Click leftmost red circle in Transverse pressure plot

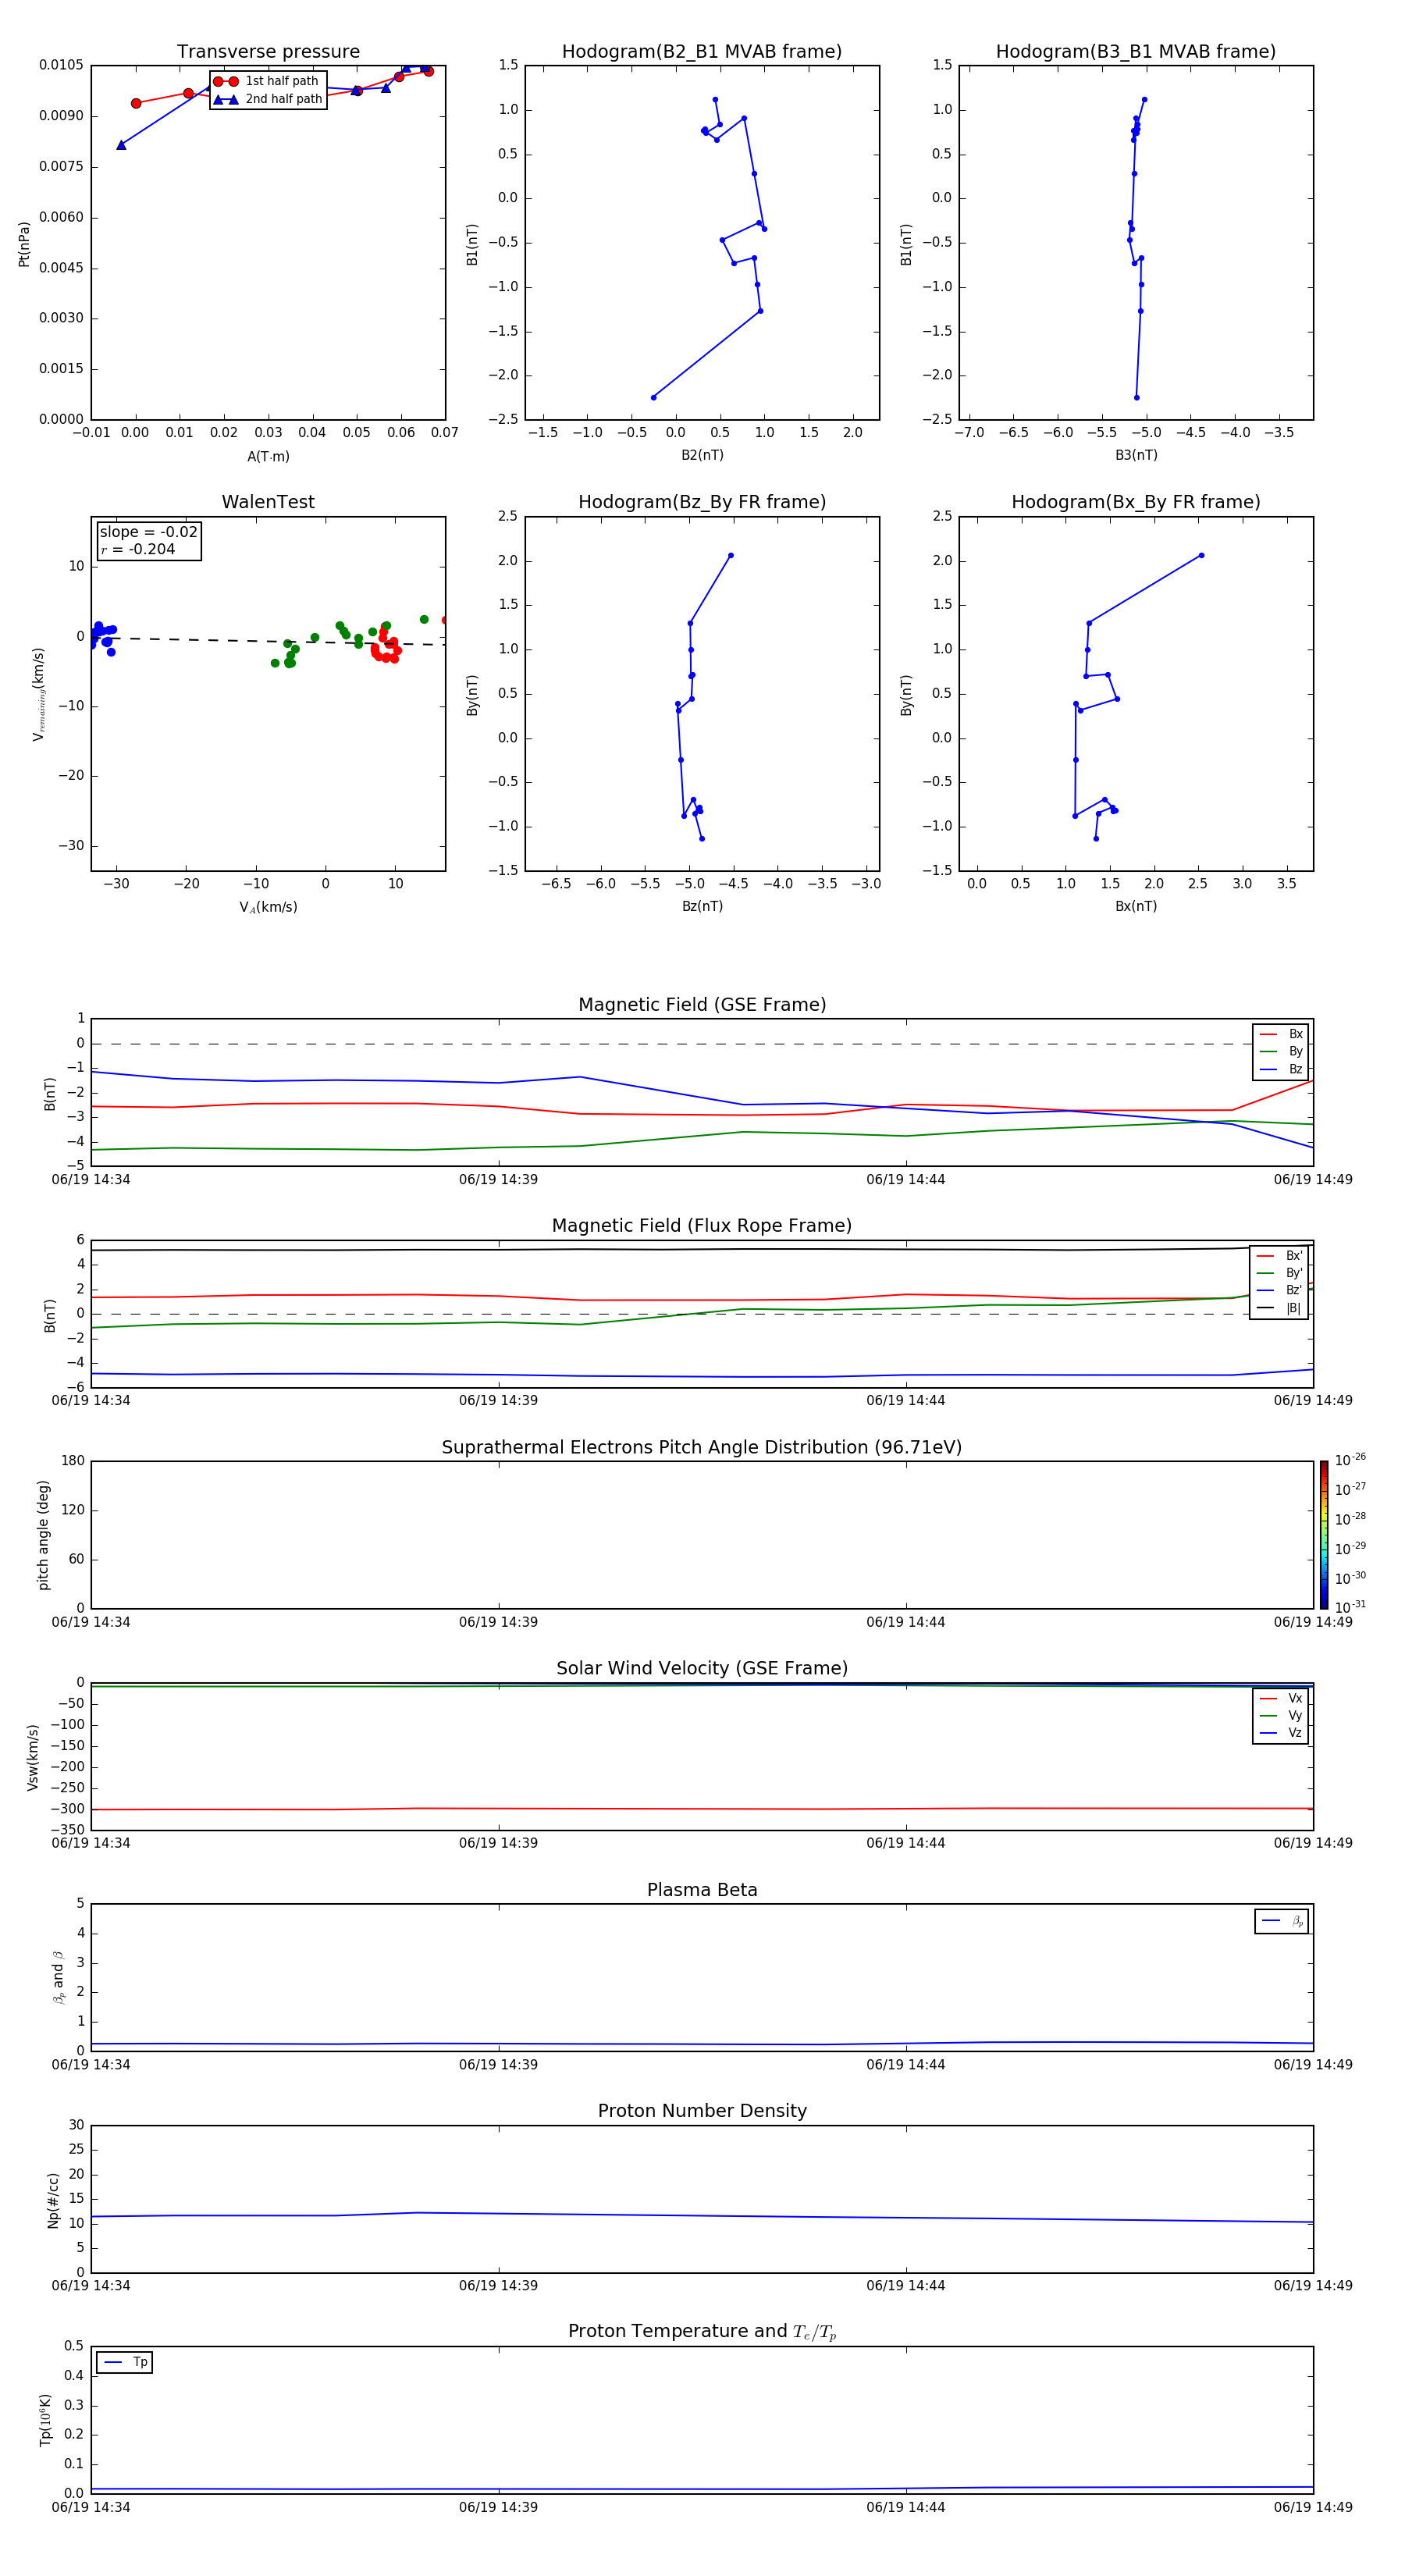click(x=136, y=103)
